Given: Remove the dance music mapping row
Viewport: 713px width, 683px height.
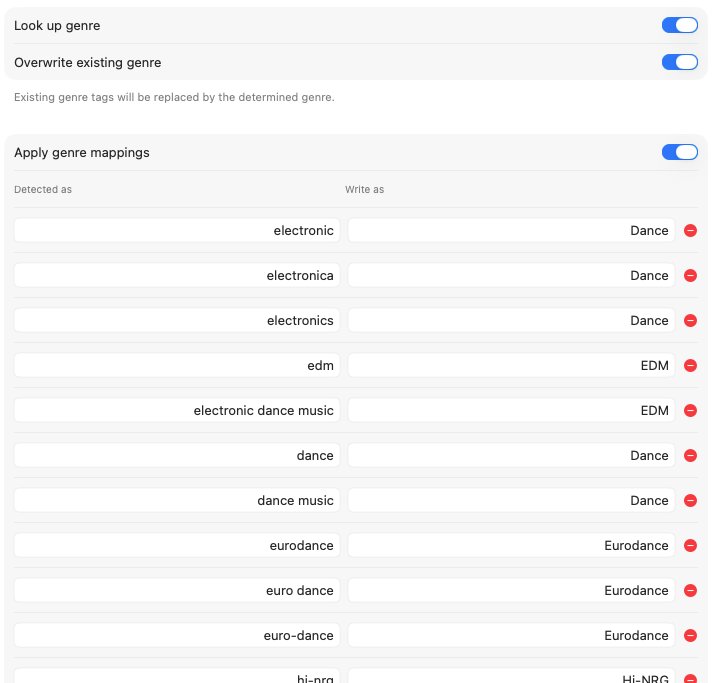Looking at the screenshot, I should click(x=690, y=501).
